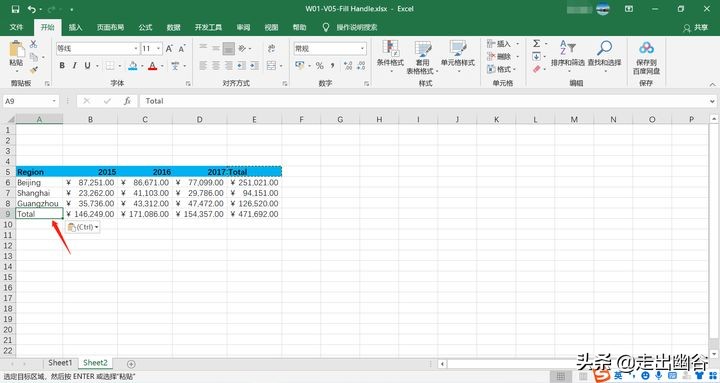Toggle Bold formatting

[x=62, y=66]
